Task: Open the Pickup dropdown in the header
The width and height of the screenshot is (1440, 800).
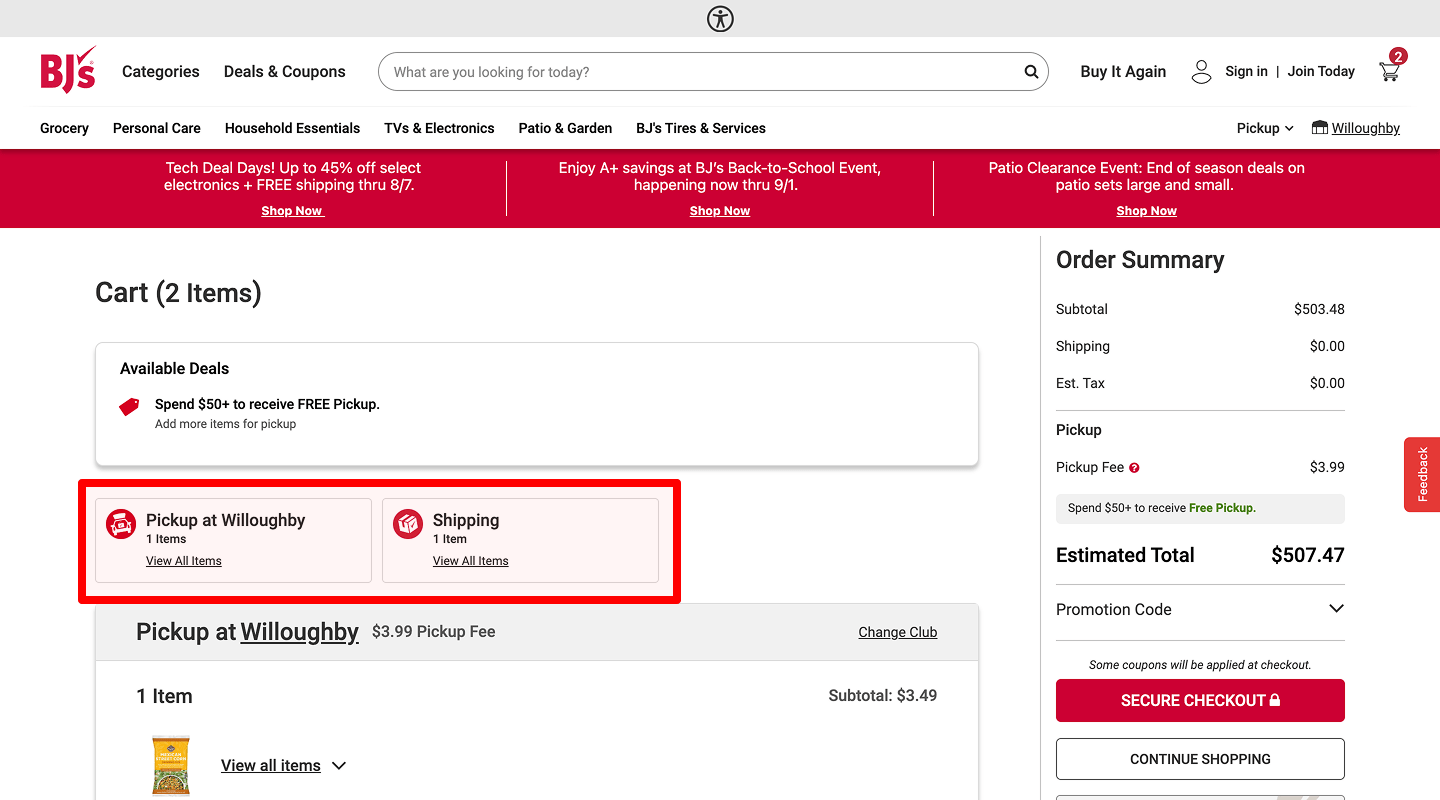Action: coord(1263,128)
